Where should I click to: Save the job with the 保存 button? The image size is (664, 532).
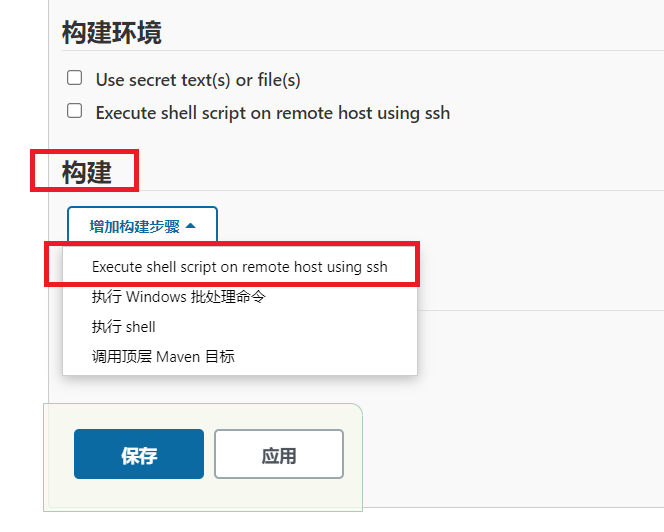pos(139,454)
